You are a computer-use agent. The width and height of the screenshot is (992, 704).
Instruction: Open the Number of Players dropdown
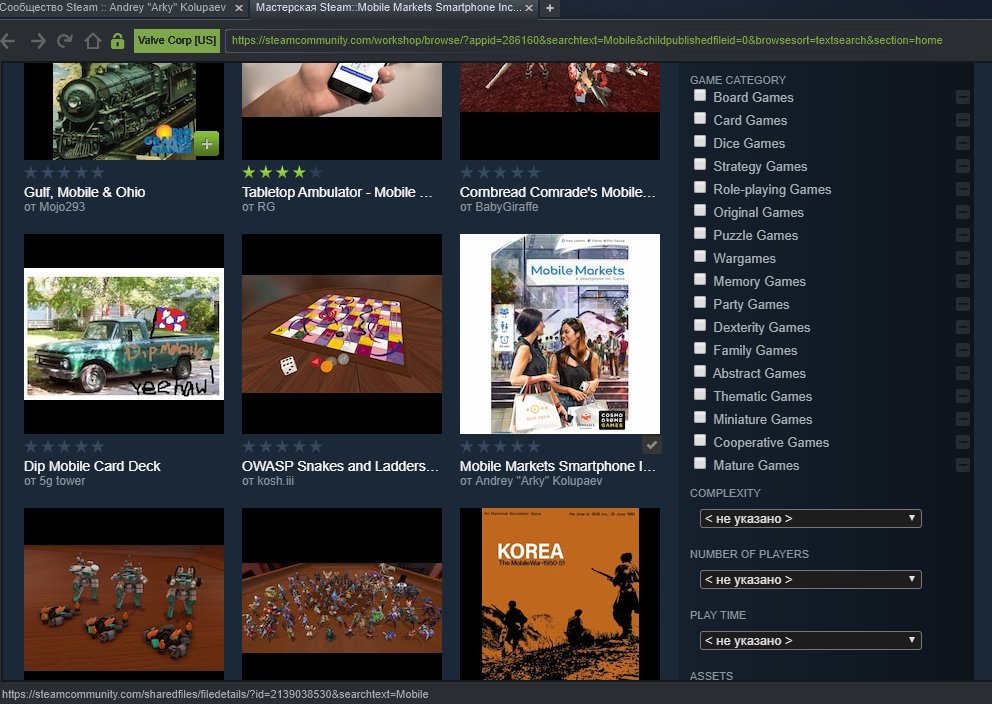810,579
